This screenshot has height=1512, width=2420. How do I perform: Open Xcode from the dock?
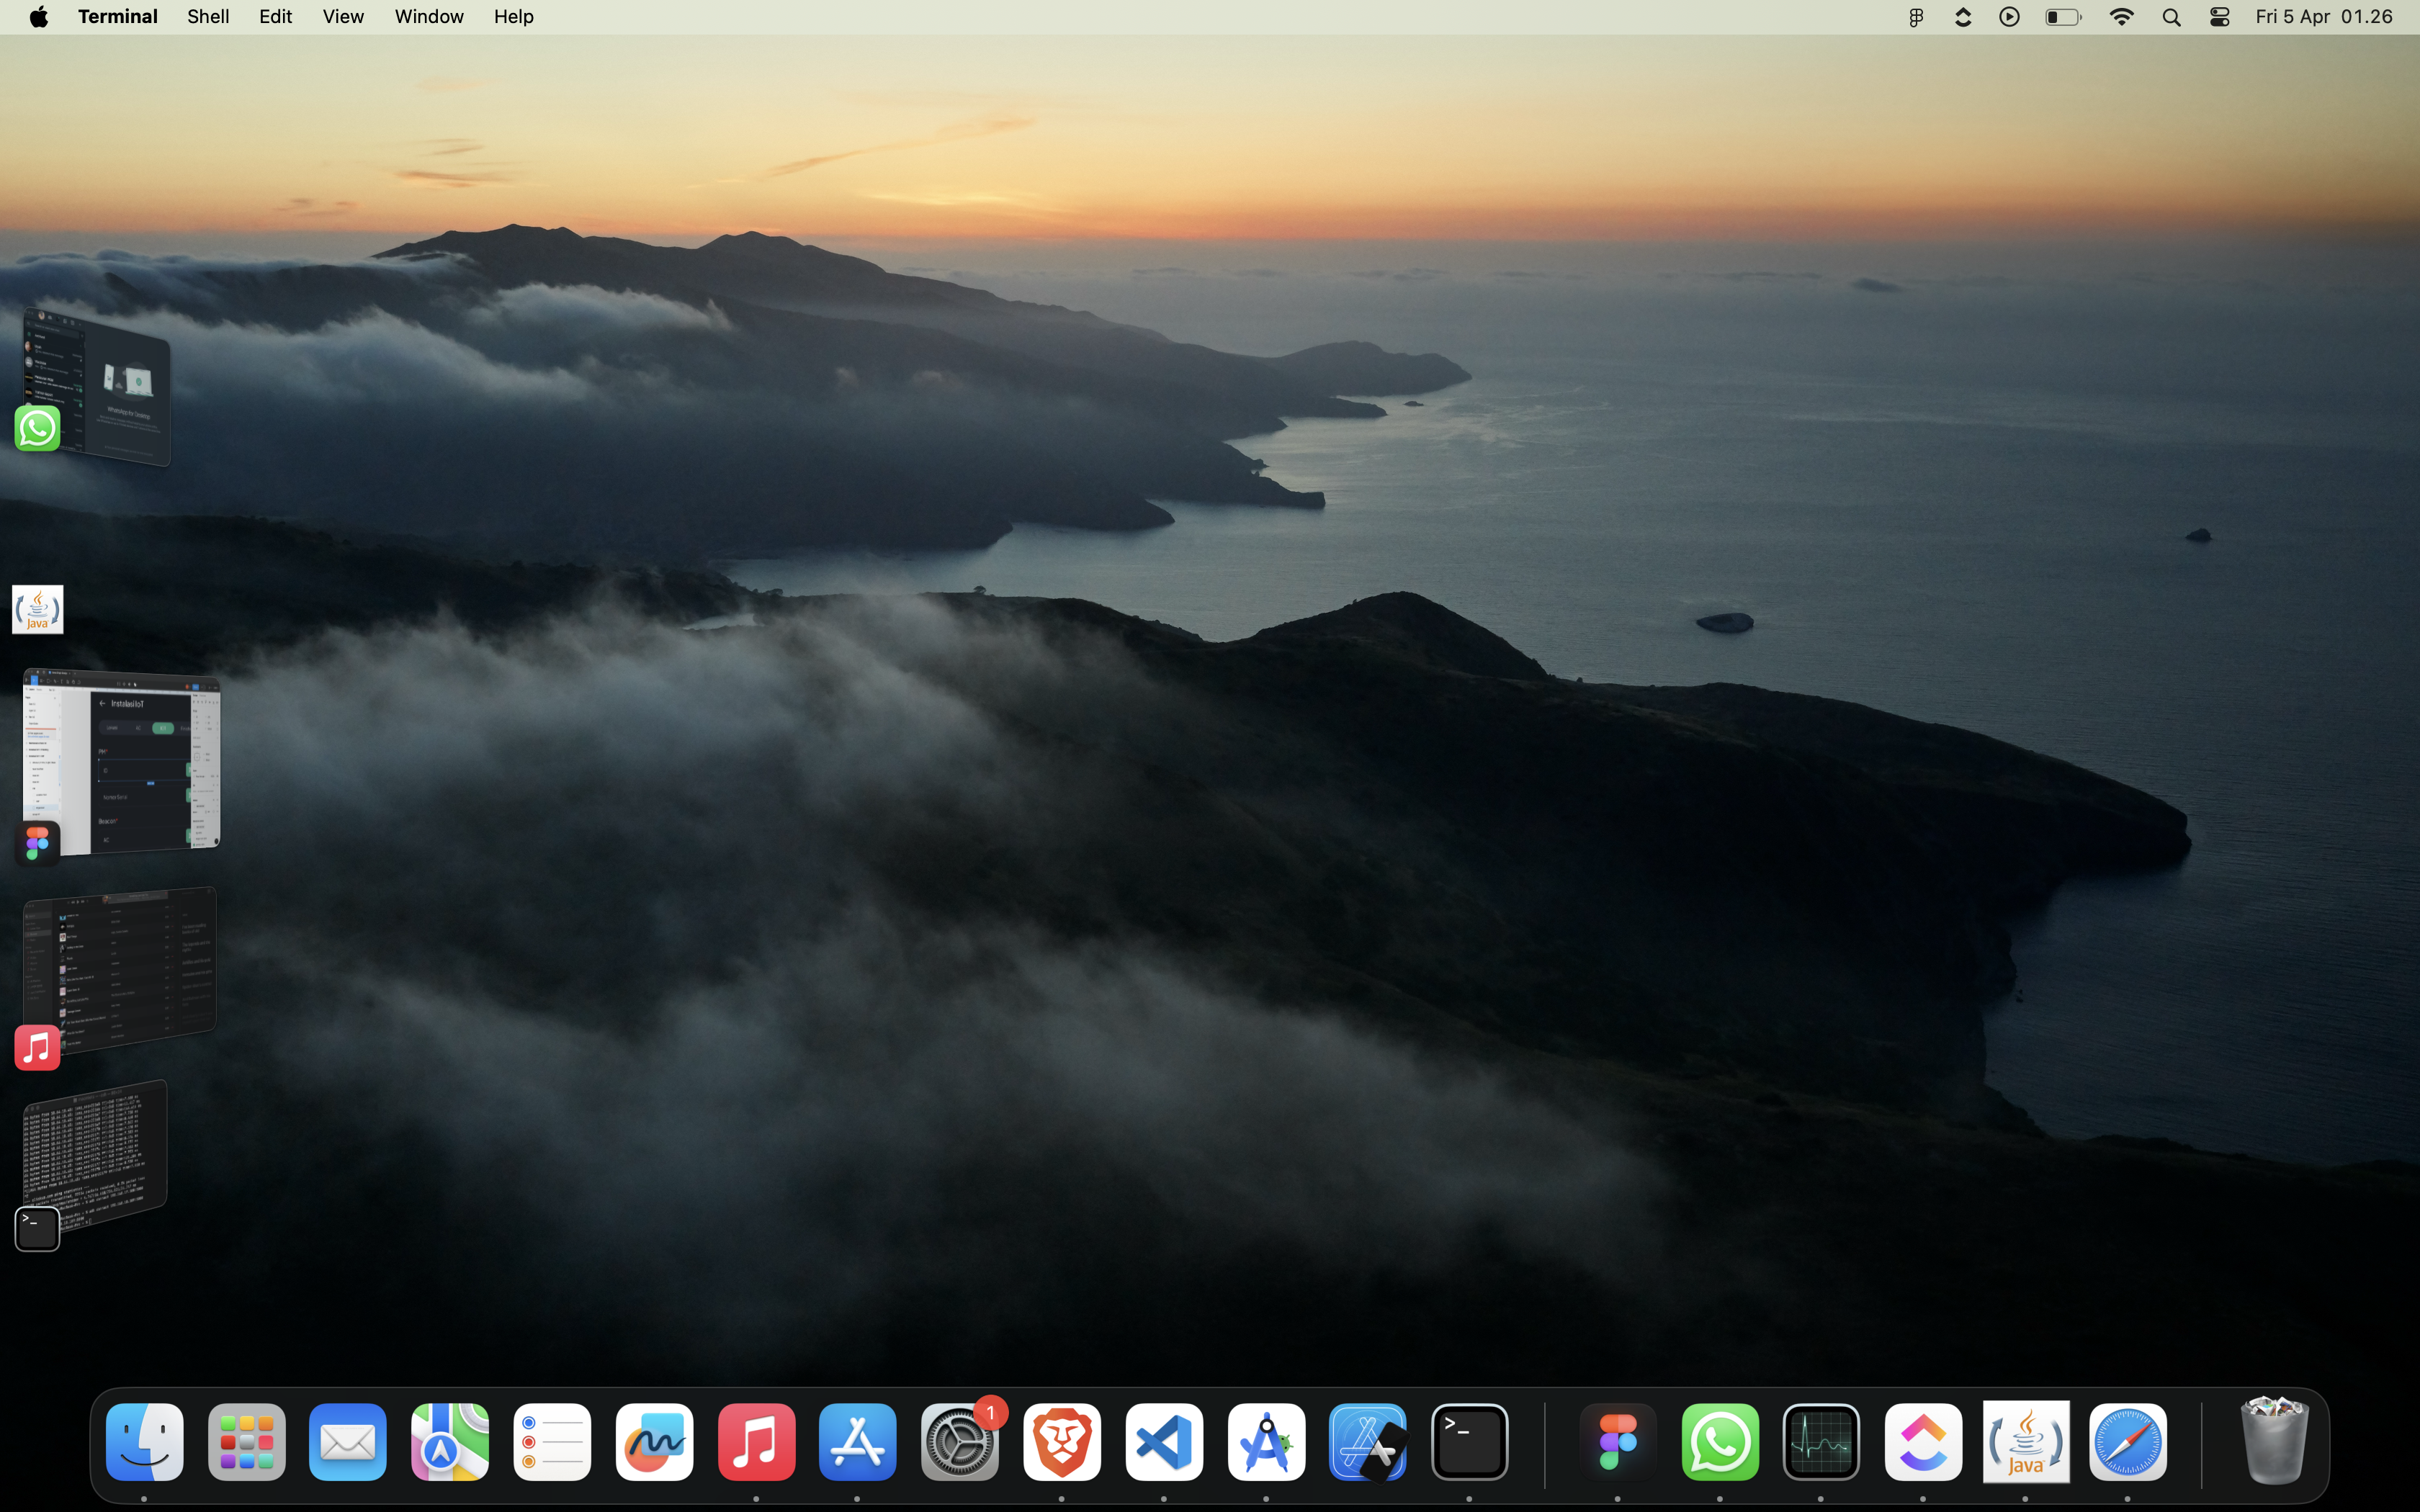[x=1368, y=1442]
